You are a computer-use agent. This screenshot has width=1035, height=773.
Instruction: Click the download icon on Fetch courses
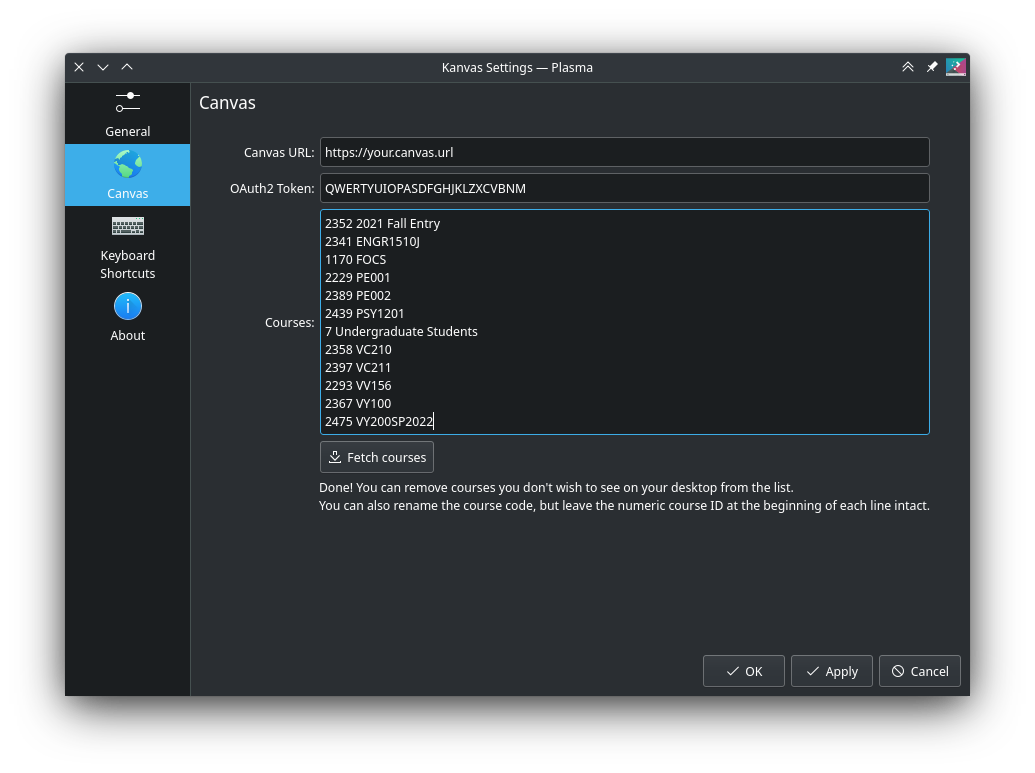[x=335, y=457]
